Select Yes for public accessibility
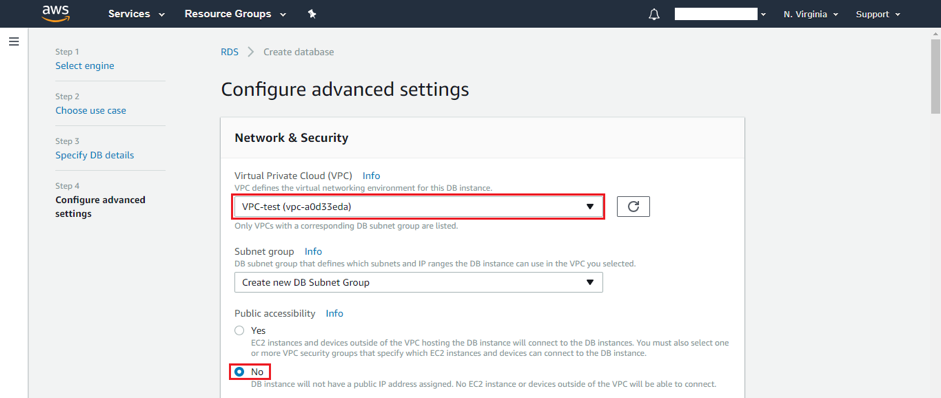 (239, 330)
